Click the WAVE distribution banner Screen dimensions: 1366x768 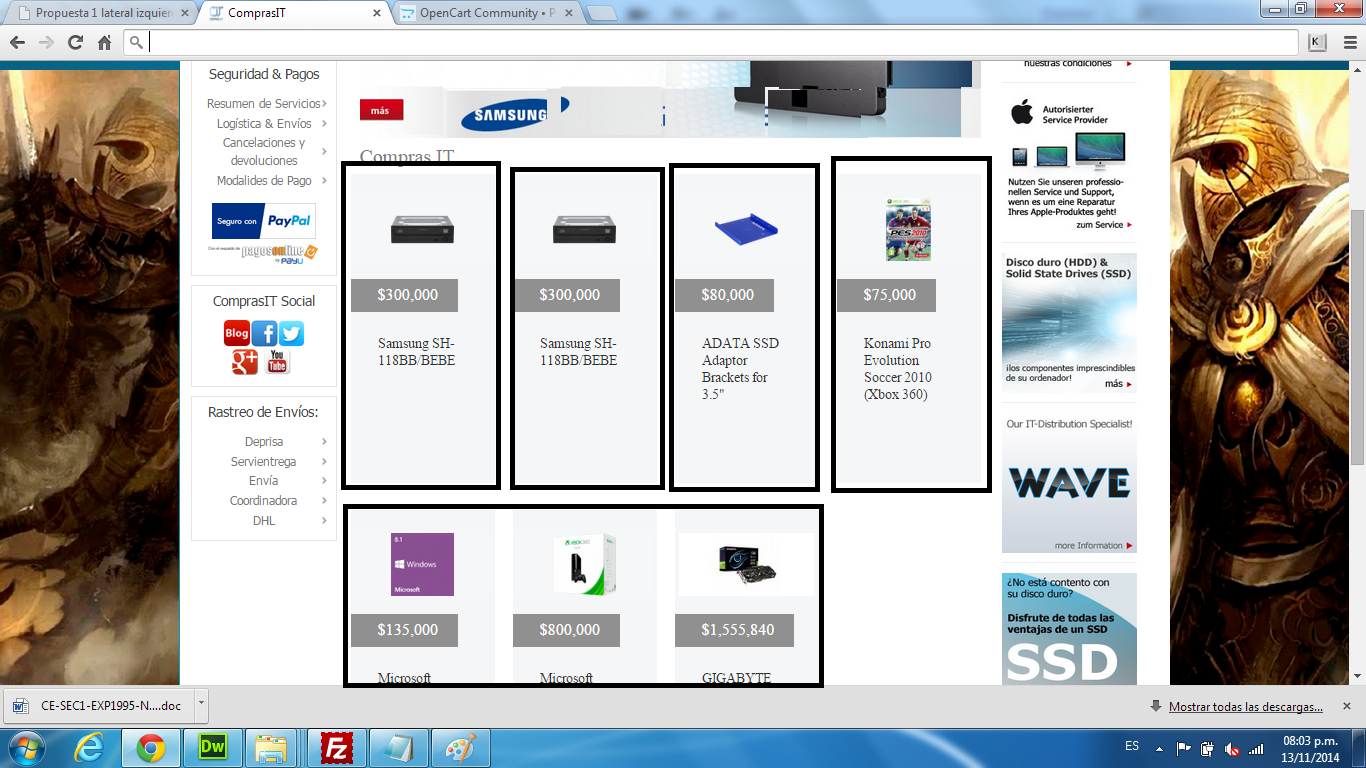(1069, 483)
